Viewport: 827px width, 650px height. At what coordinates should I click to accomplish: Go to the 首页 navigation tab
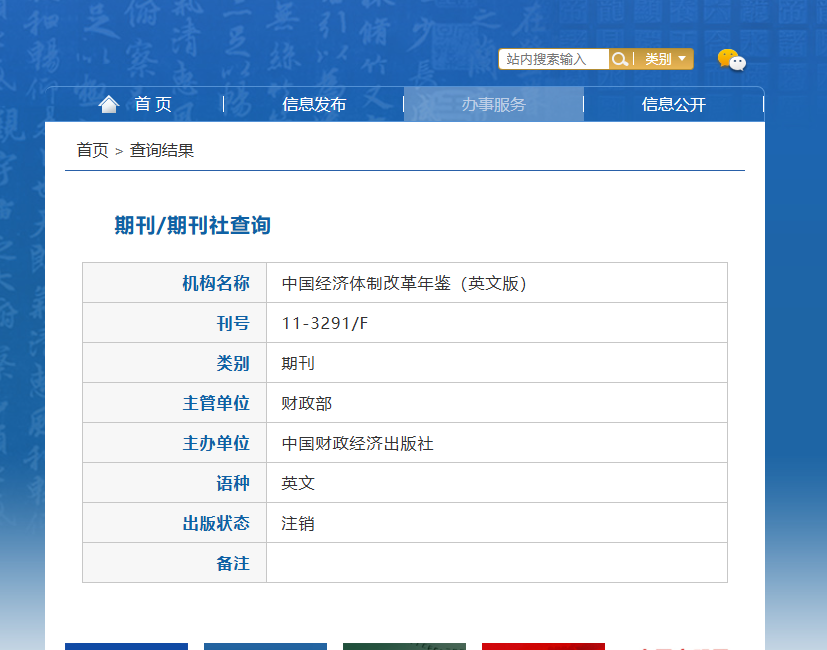(x=135, y=104)
